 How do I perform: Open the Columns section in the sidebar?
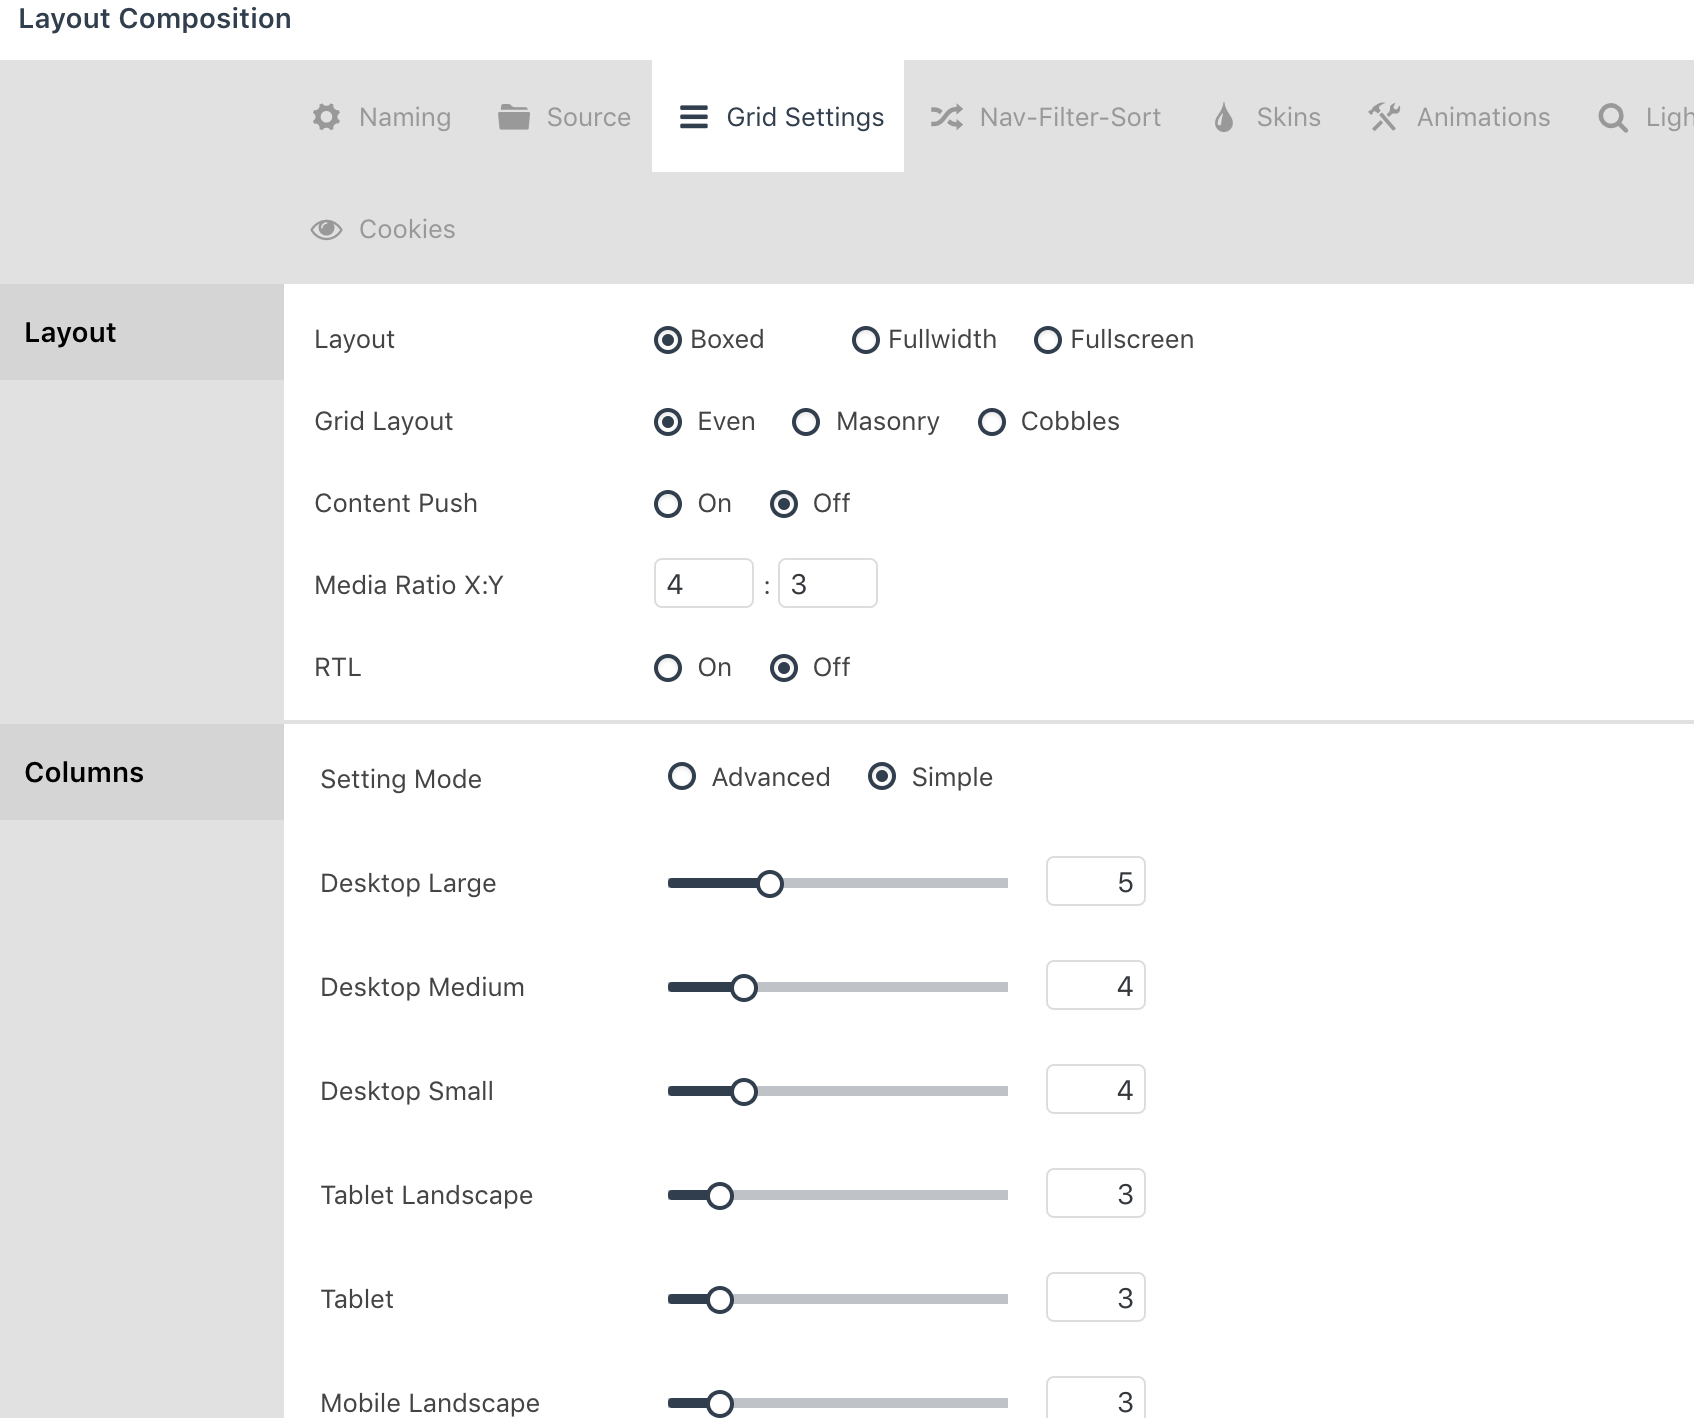[84, 772]
